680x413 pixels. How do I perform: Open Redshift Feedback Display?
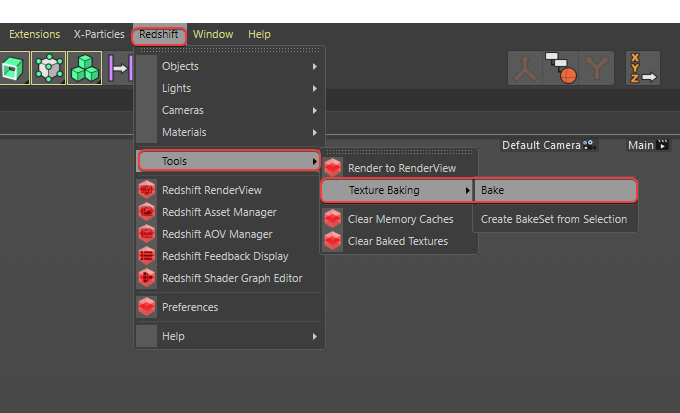230,256
